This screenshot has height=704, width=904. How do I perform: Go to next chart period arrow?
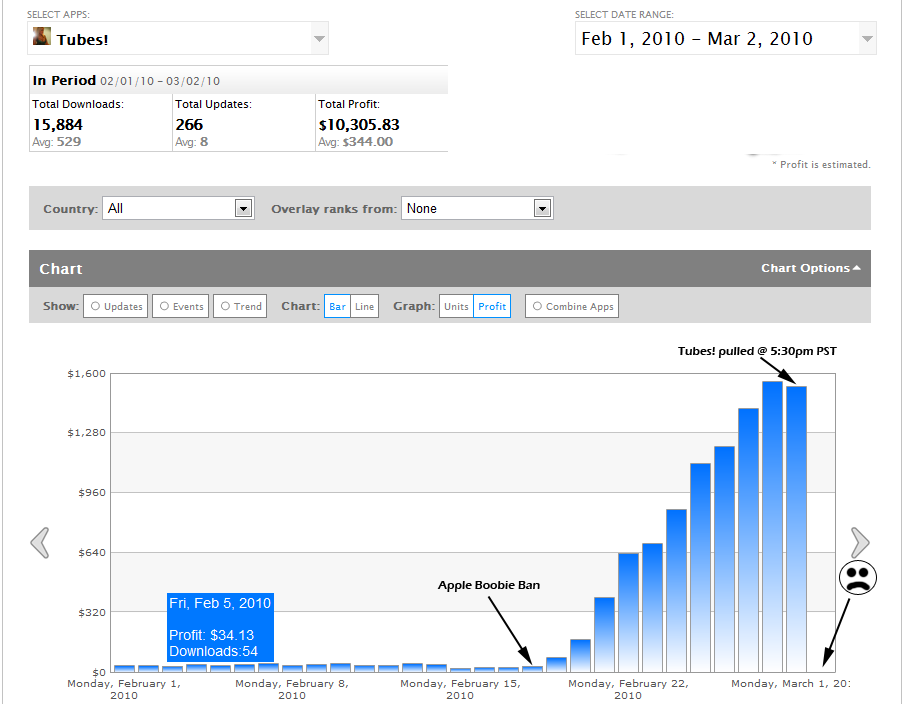click(860, 542)
